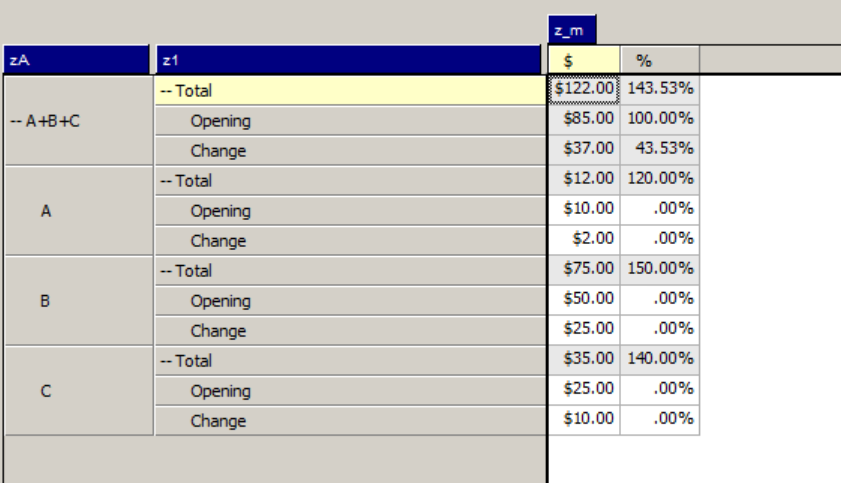Viewport: 841px width, 483px height.
Task: Click the z1 dimension header
Action: tap(350, 61)
